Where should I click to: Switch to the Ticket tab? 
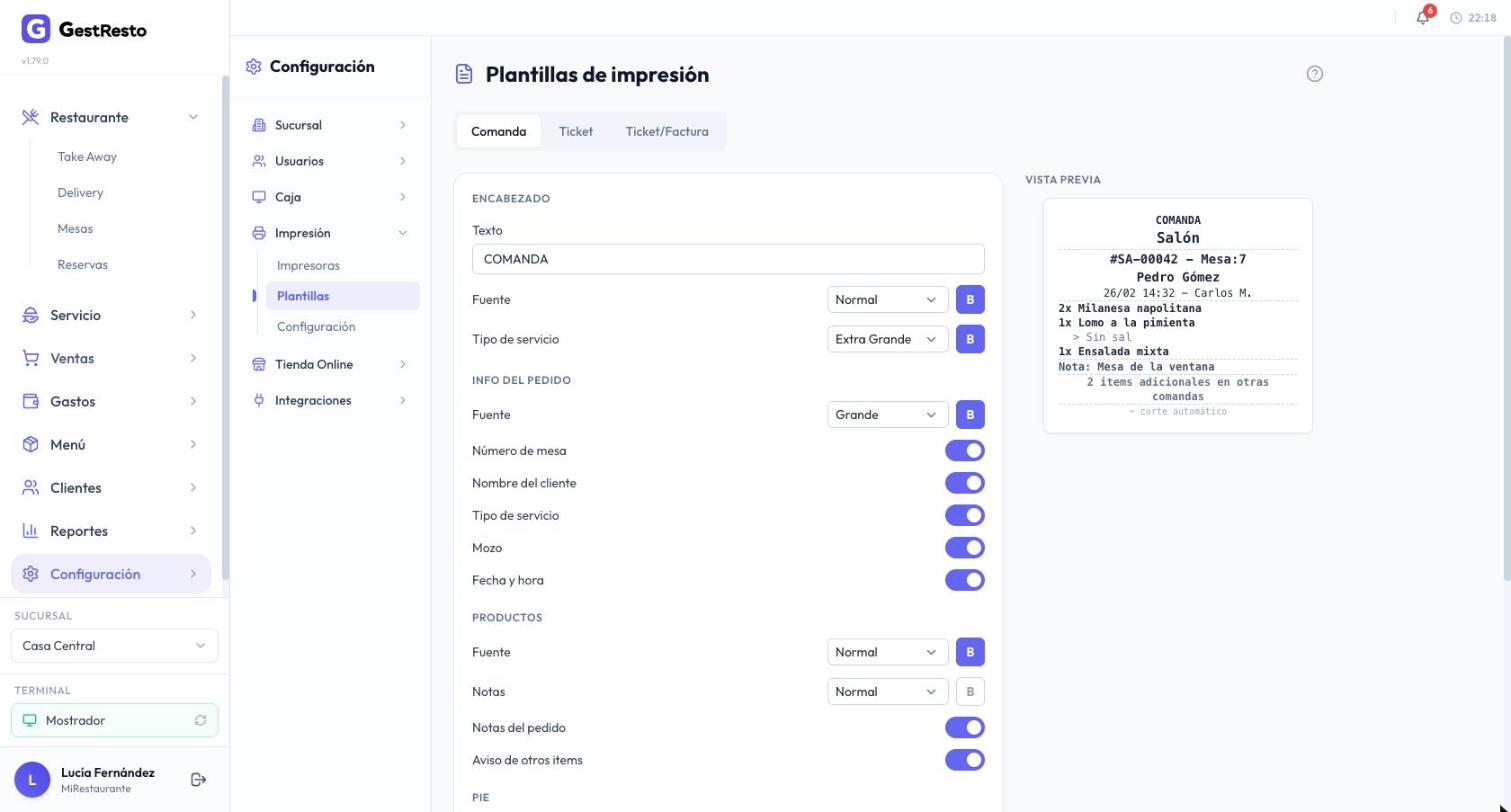click(x=576, y=131)
